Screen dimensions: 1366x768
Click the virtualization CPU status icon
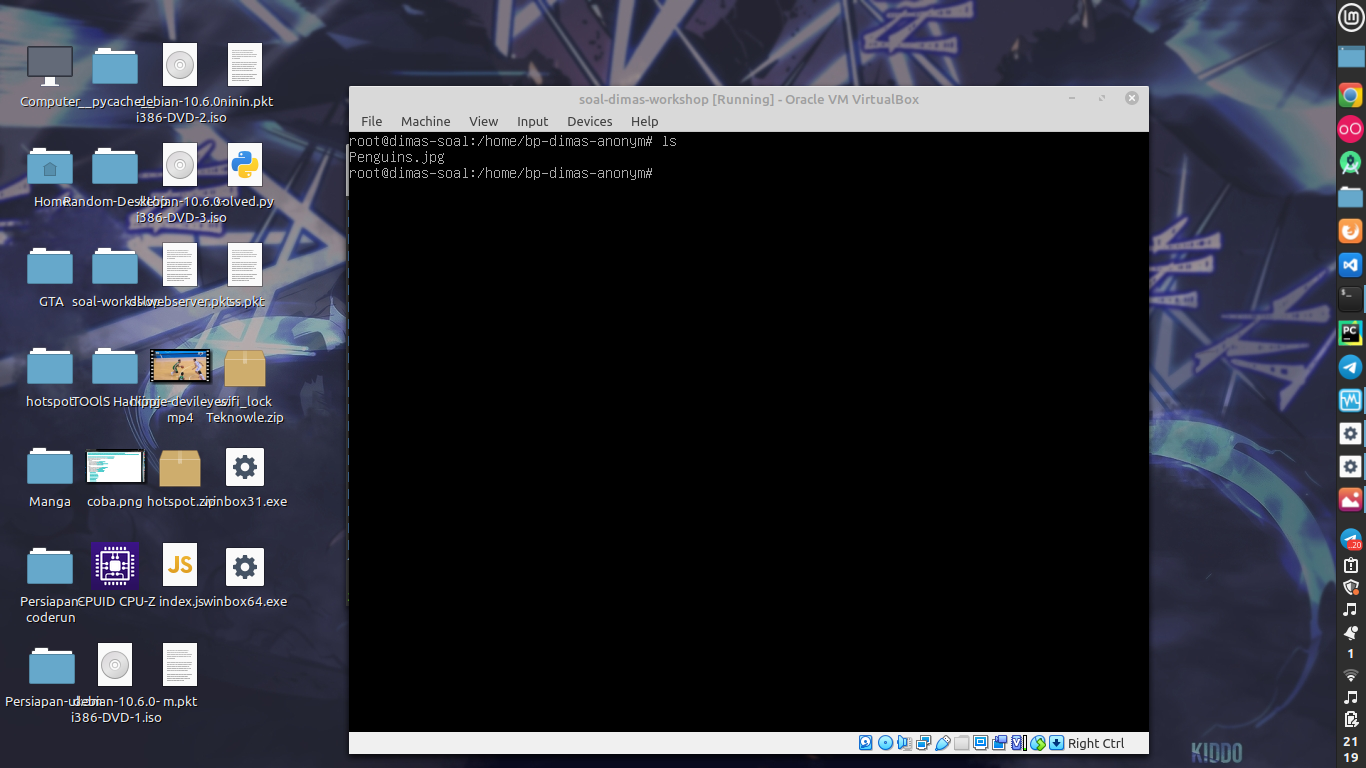[1018, 743]
